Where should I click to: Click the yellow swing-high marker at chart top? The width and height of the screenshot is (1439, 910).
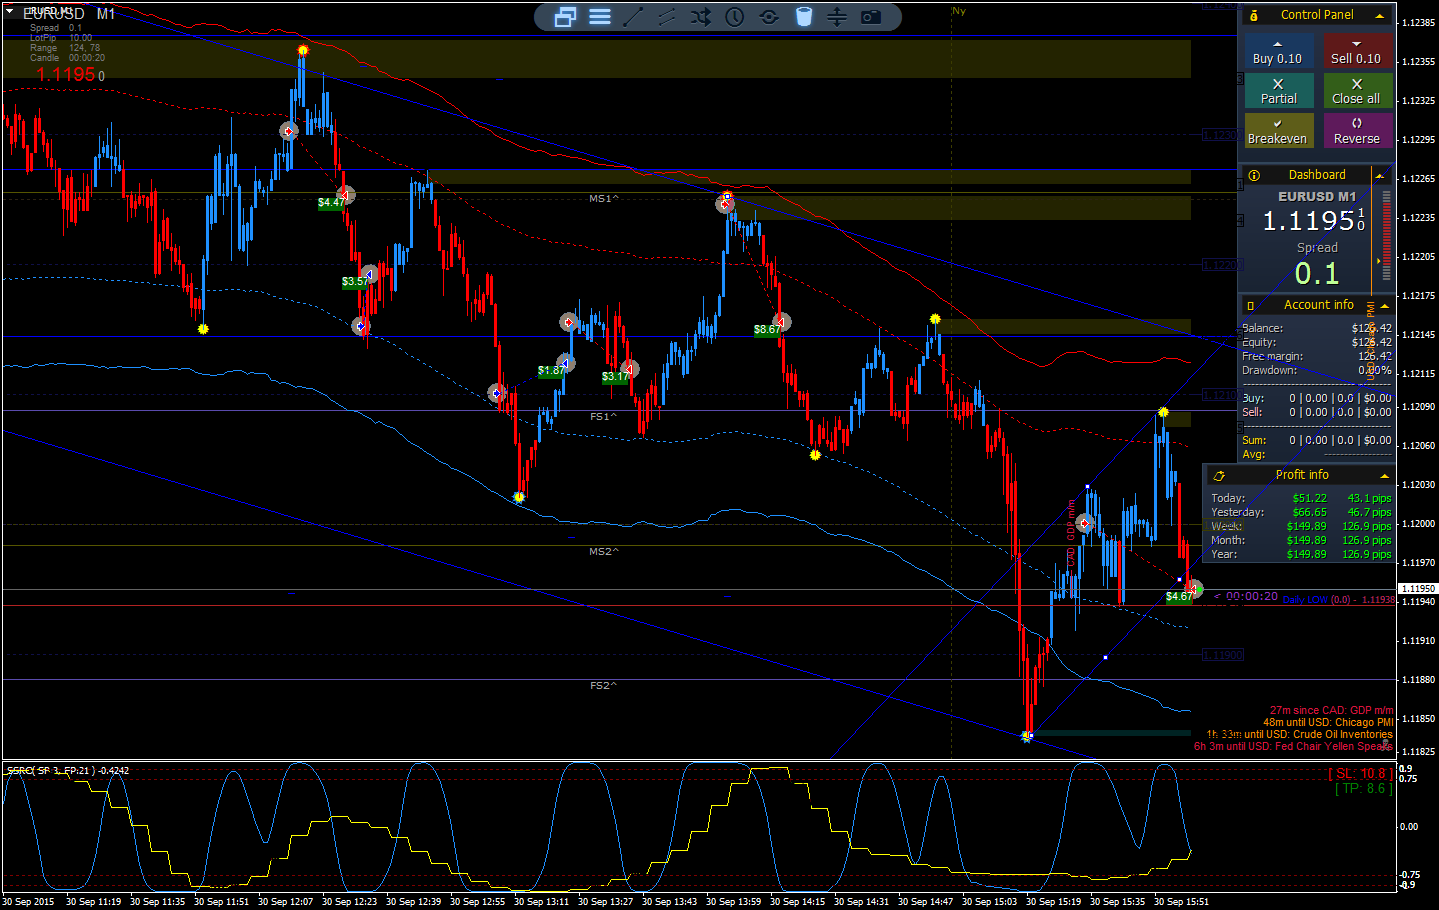(303, 50)
